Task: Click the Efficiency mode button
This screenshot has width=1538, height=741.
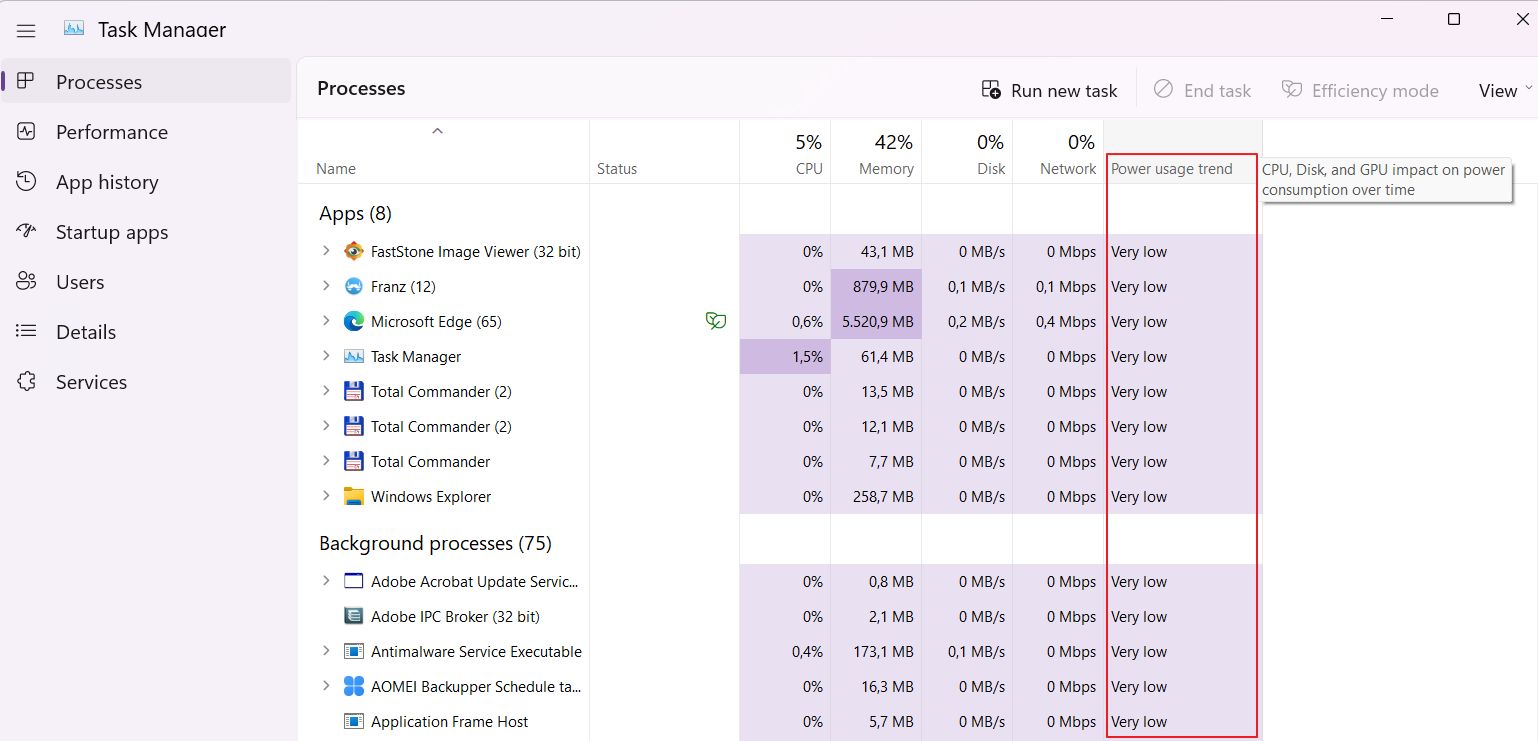Action: [x=1360, y=91]
